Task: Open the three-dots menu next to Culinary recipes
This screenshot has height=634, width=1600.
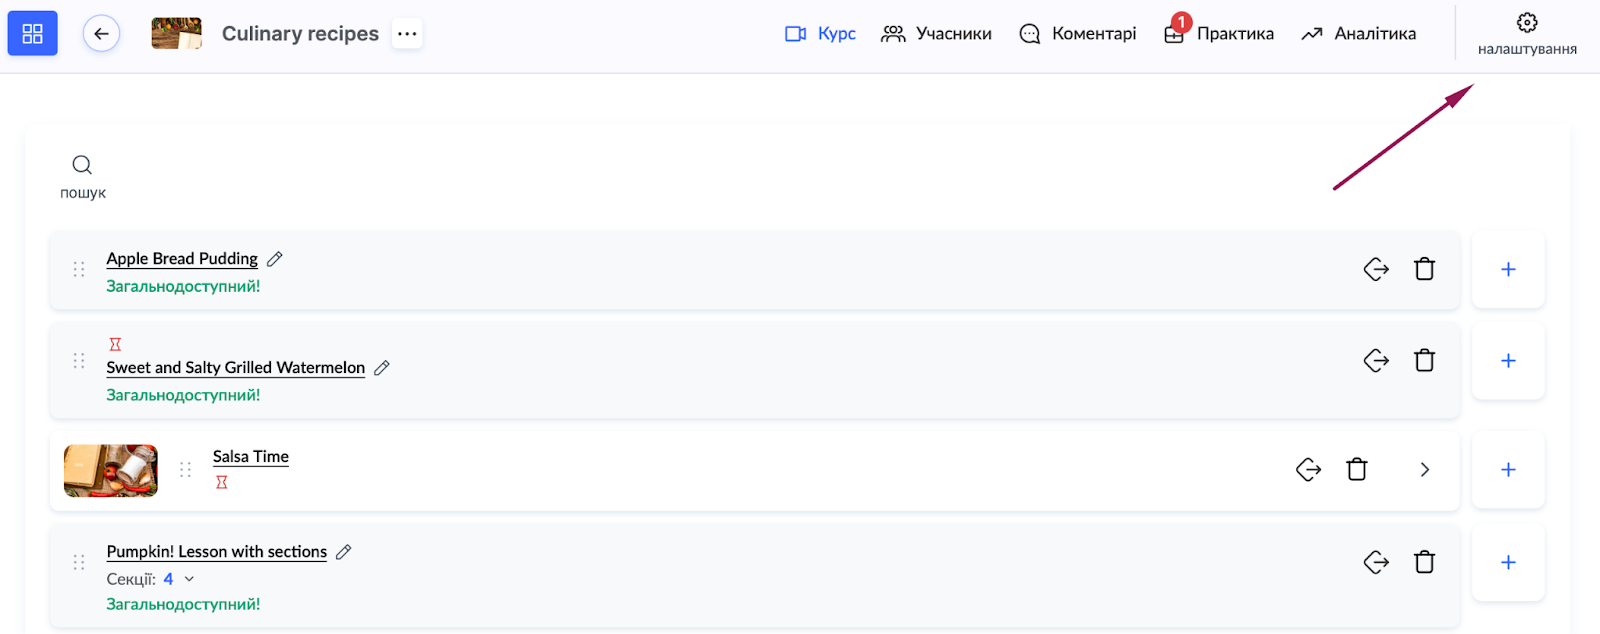Action: [406, 34]
